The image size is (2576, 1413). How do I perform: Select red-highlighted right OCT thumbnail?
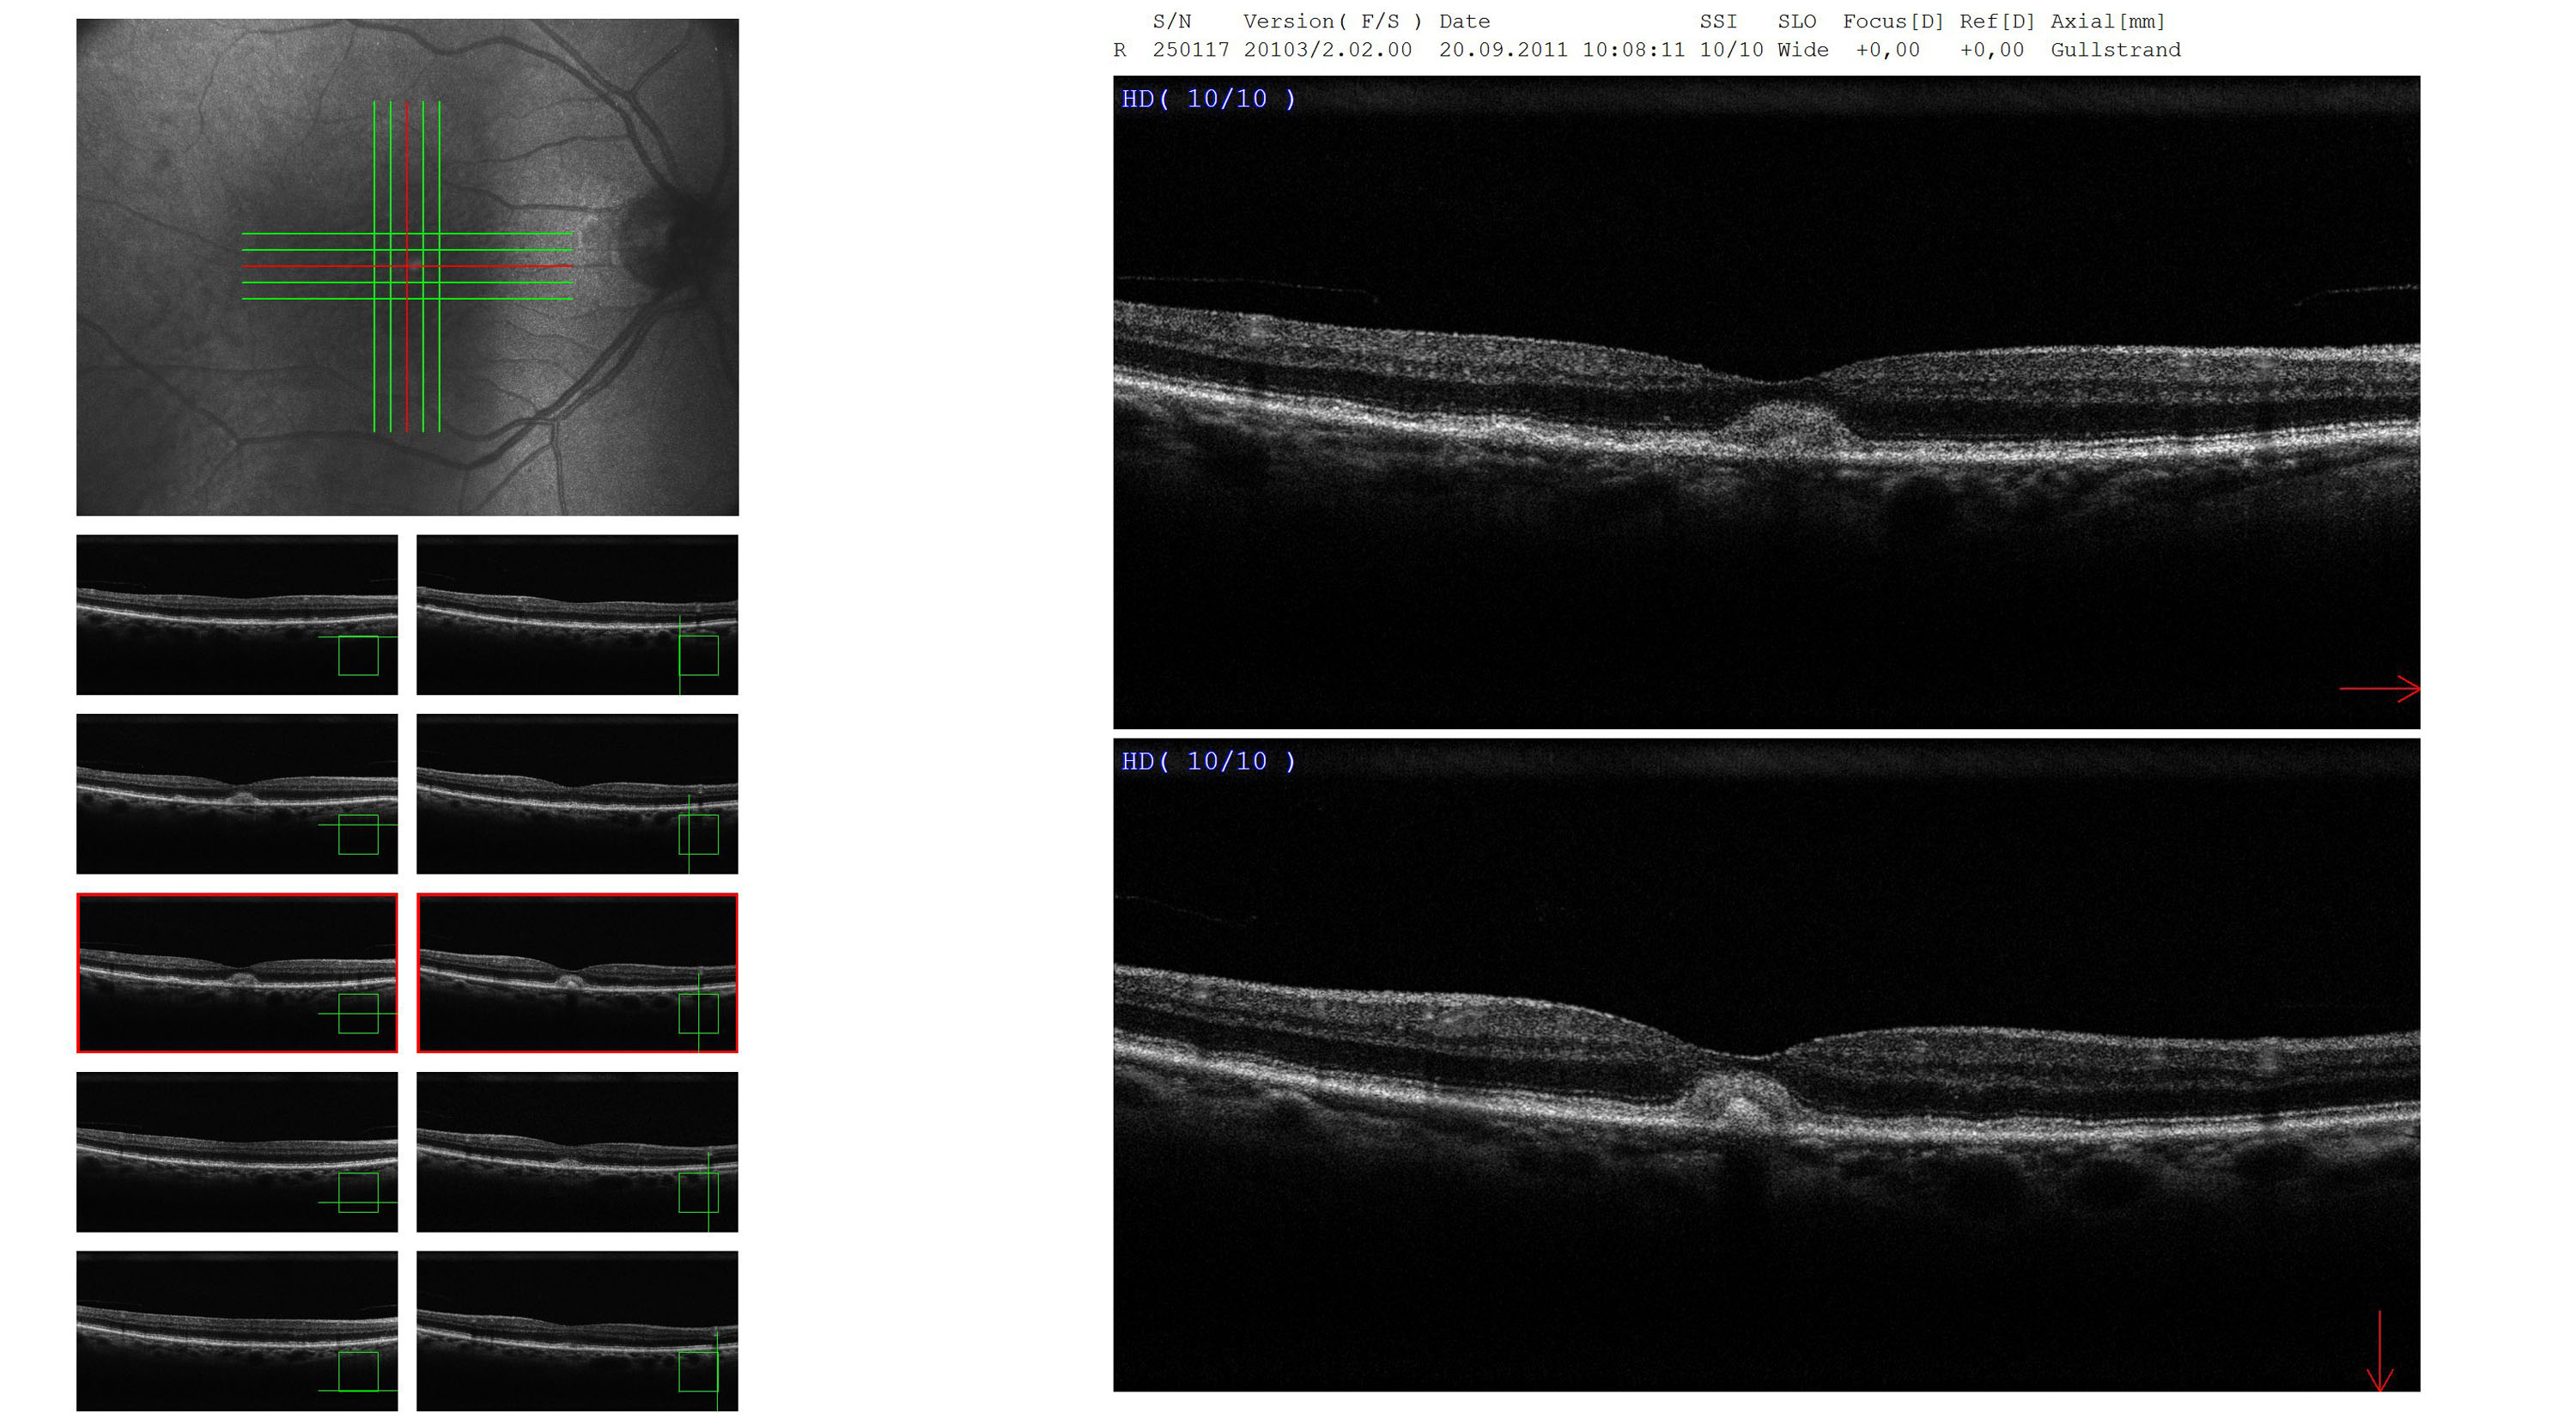coord(577,972)
